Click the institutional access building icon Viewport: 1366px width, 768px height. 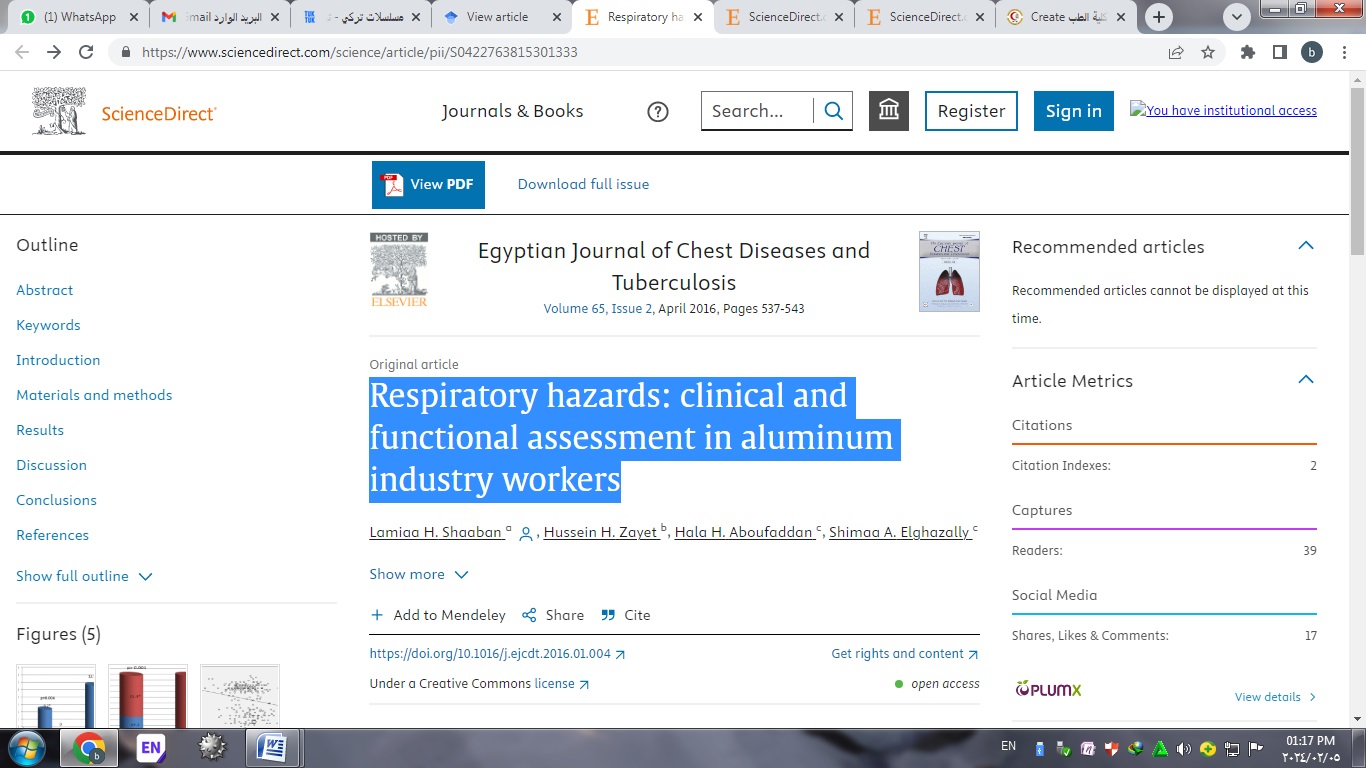[x=888, y=110]
